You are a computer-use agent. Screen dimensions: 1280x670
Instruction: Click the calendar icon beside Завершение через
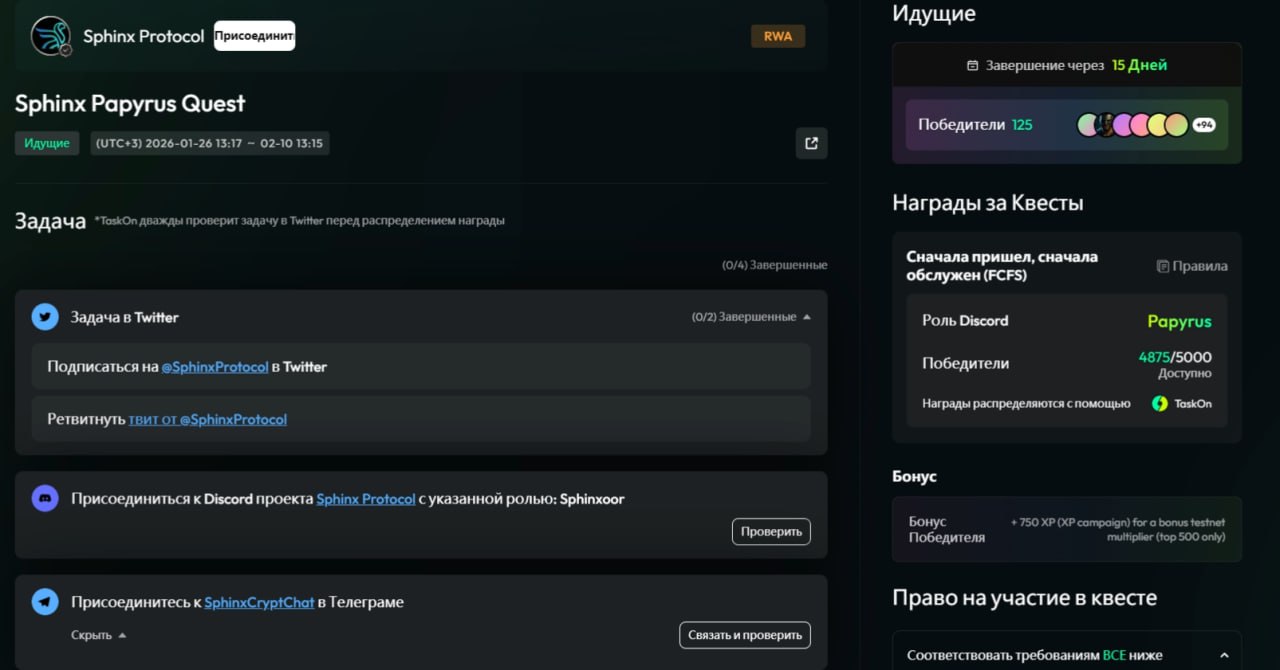[x=972, y=65]
